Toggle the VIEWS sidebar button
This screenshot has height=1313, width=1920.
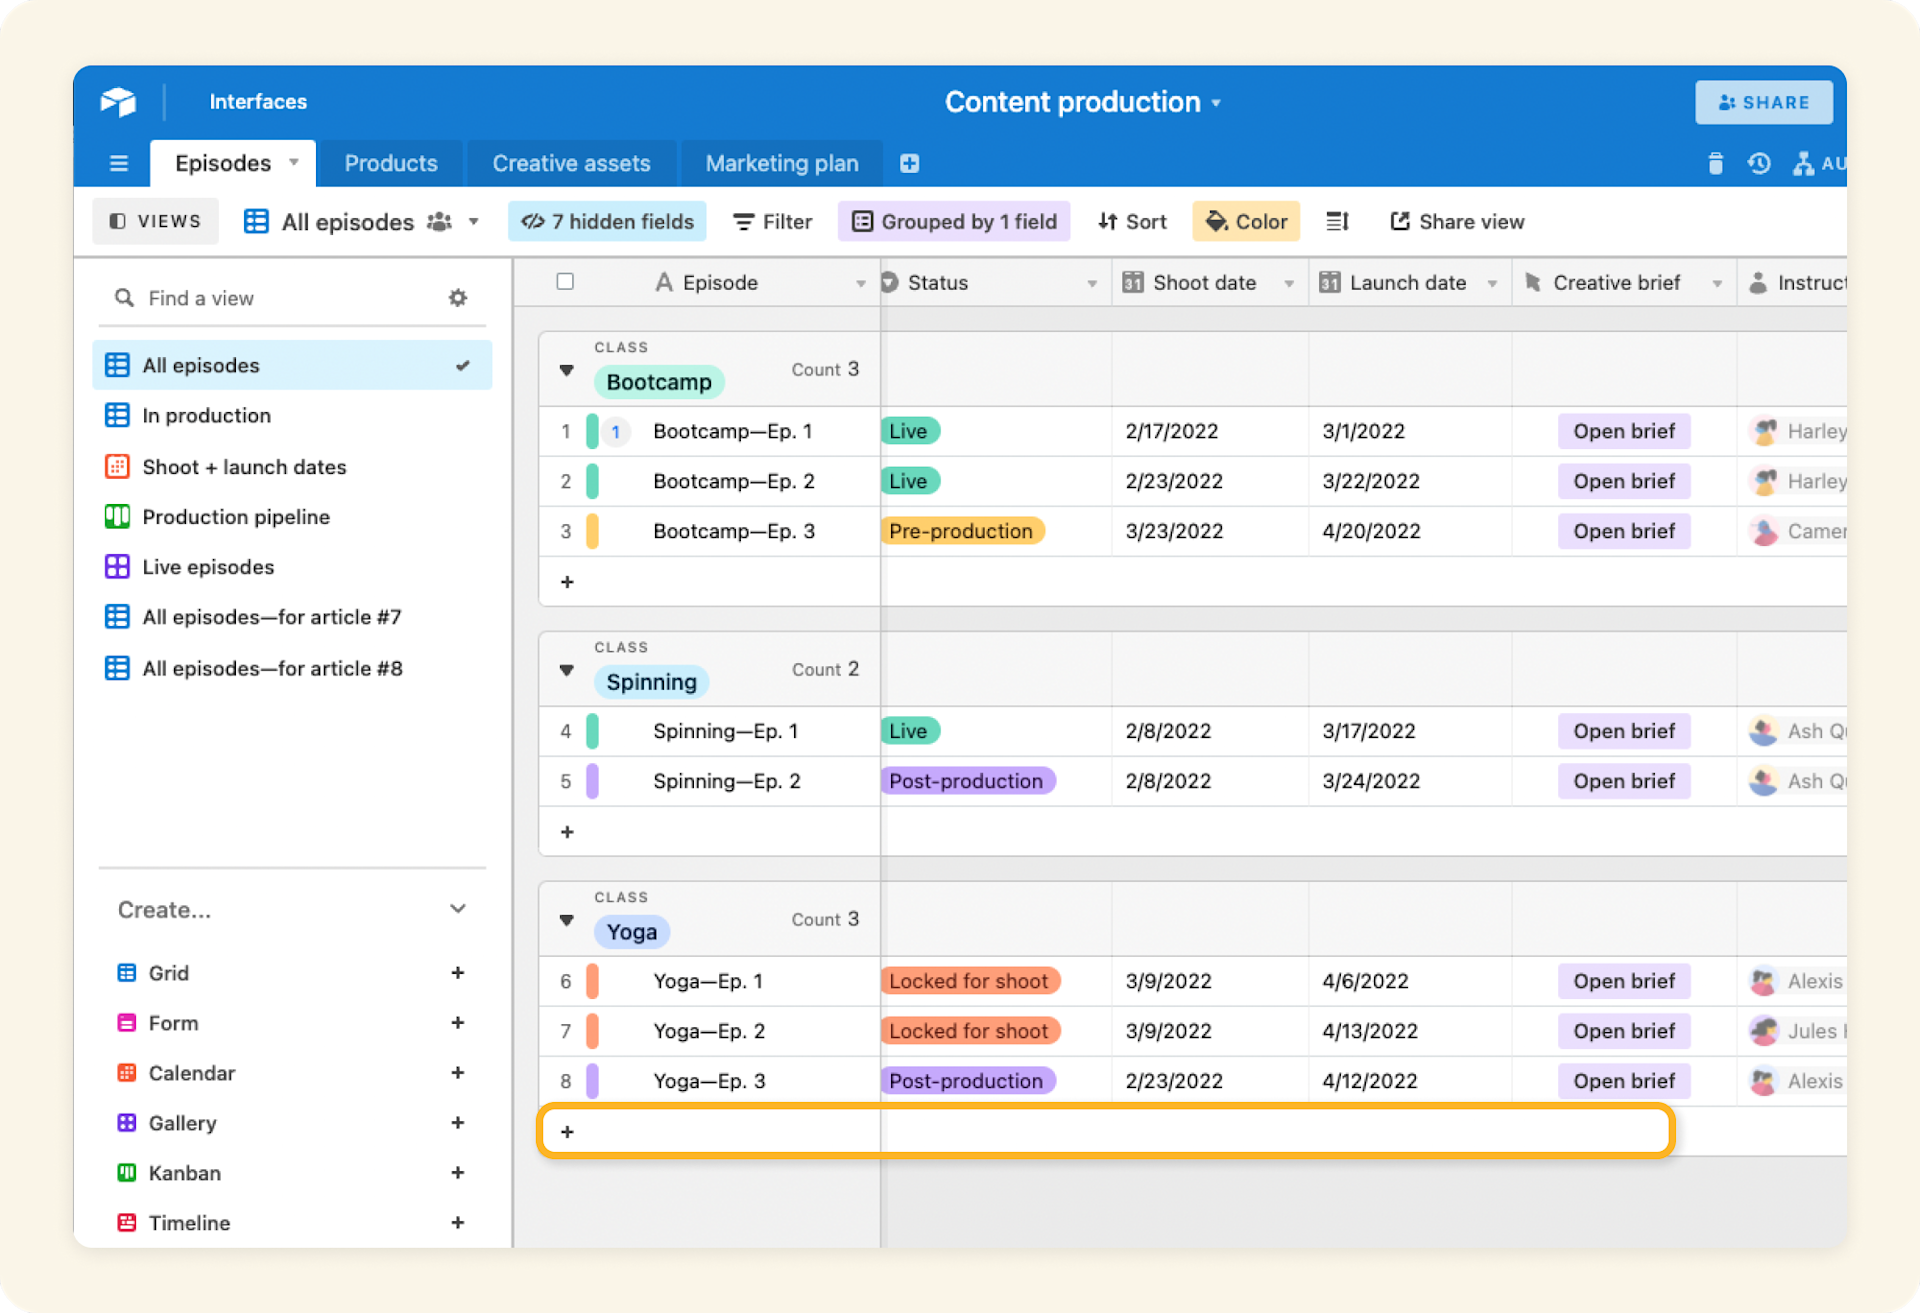155,221
